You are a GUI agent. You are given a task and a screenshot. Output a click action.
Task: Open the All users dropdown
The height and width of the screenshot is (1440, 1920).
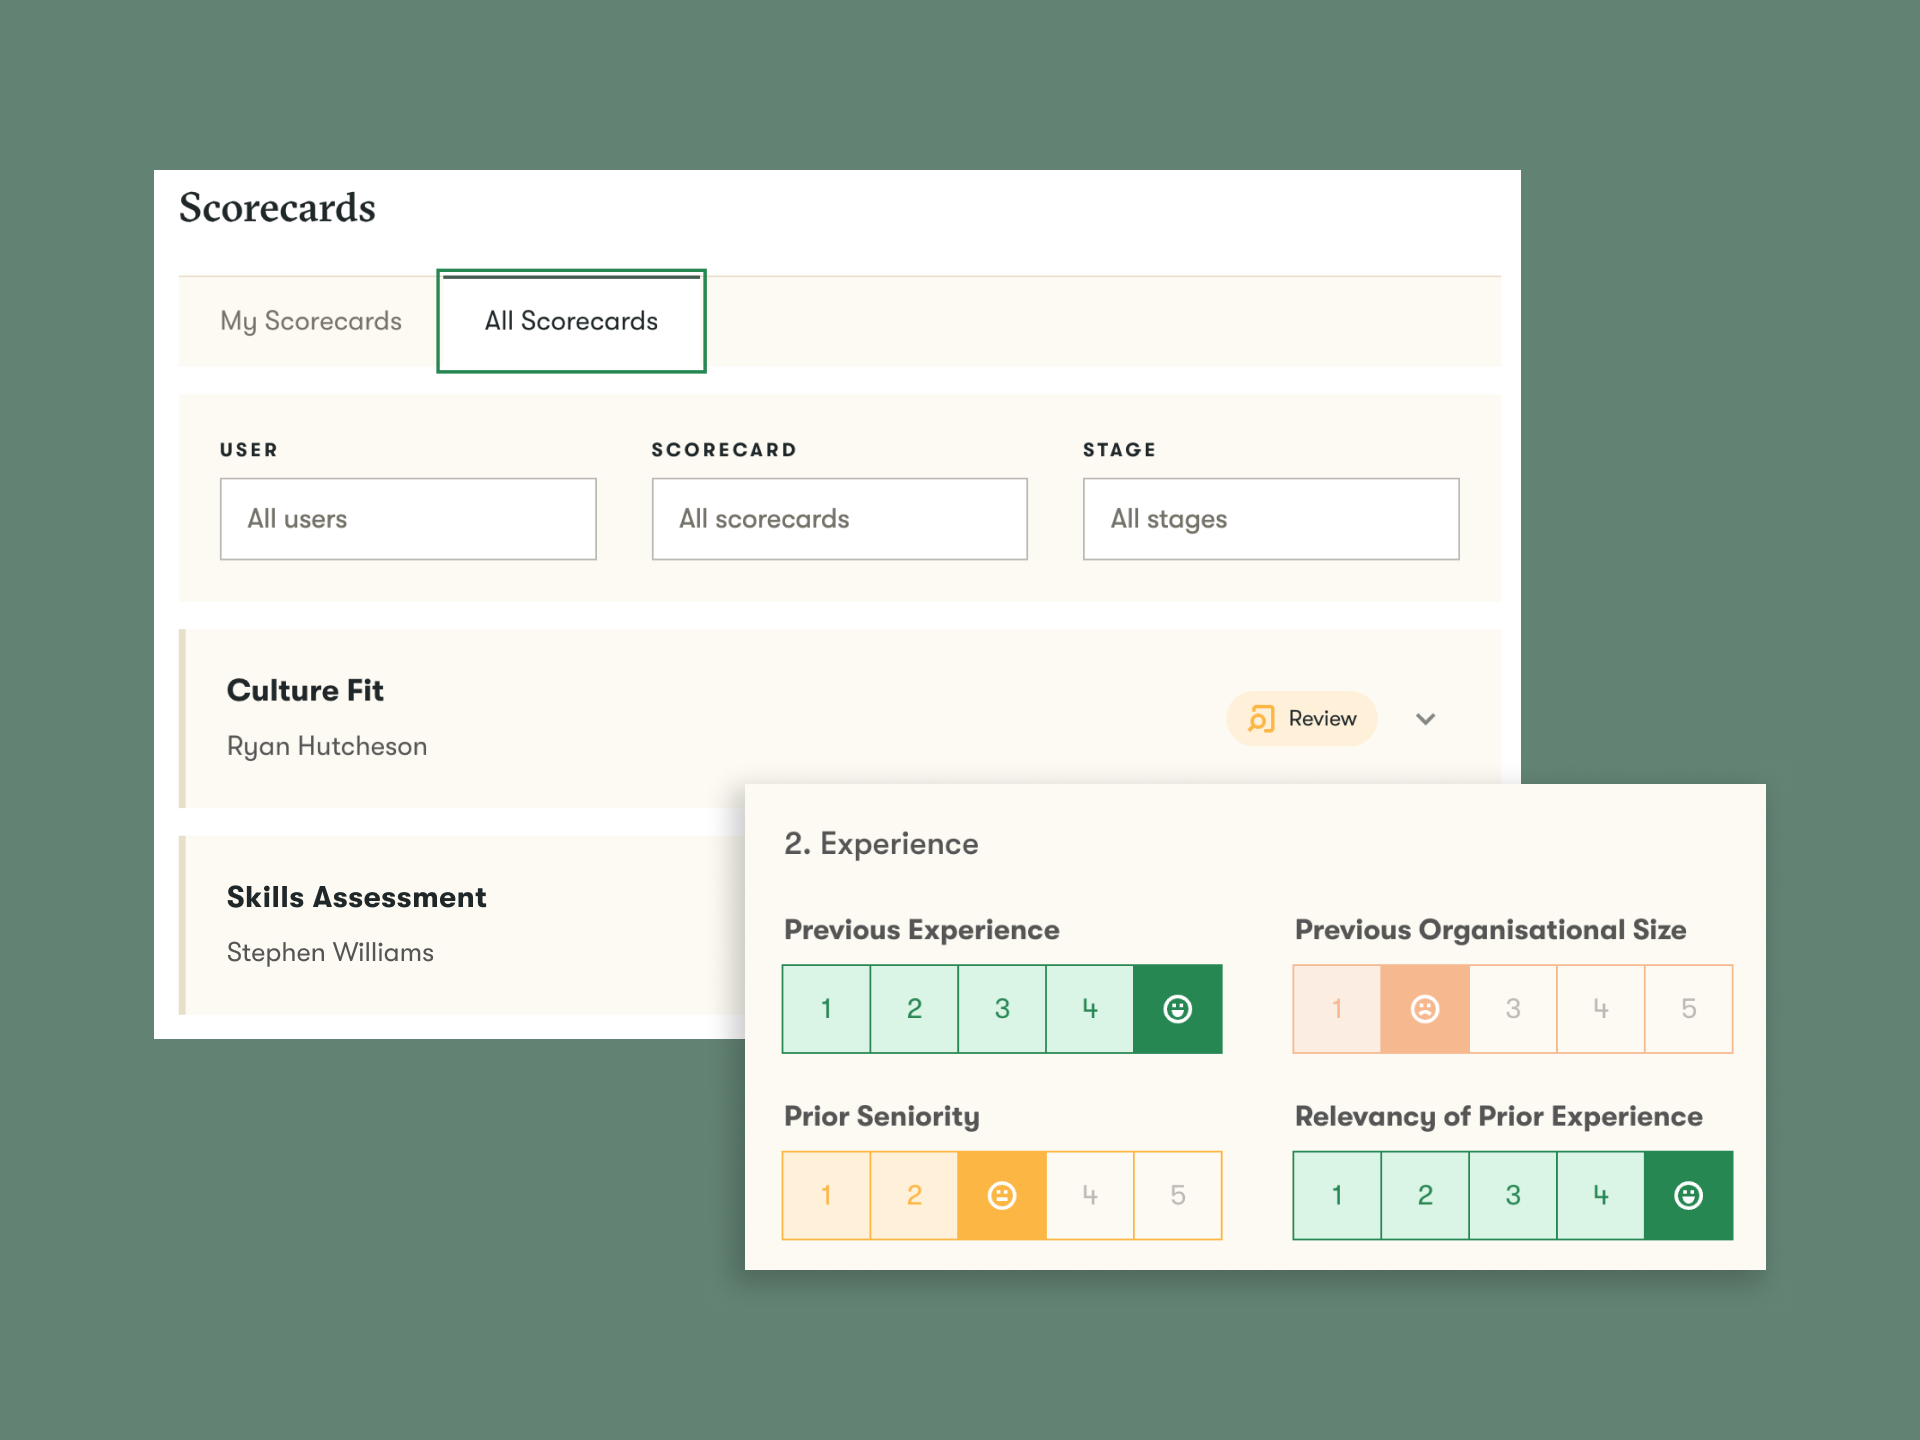tap(408, 519)
